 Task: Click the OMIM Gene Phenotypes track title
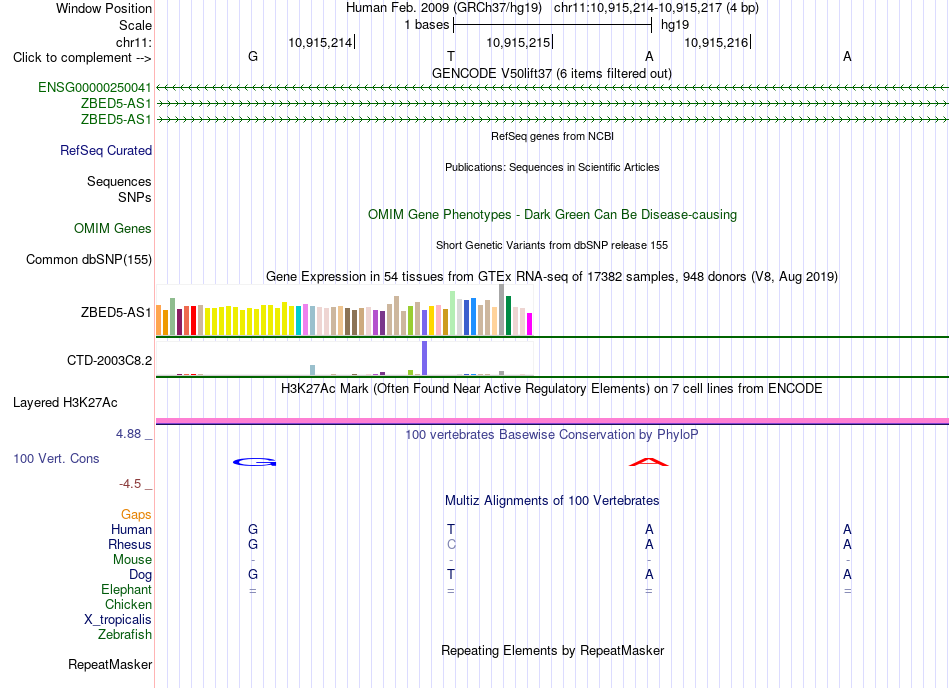[x=553, y=214]
